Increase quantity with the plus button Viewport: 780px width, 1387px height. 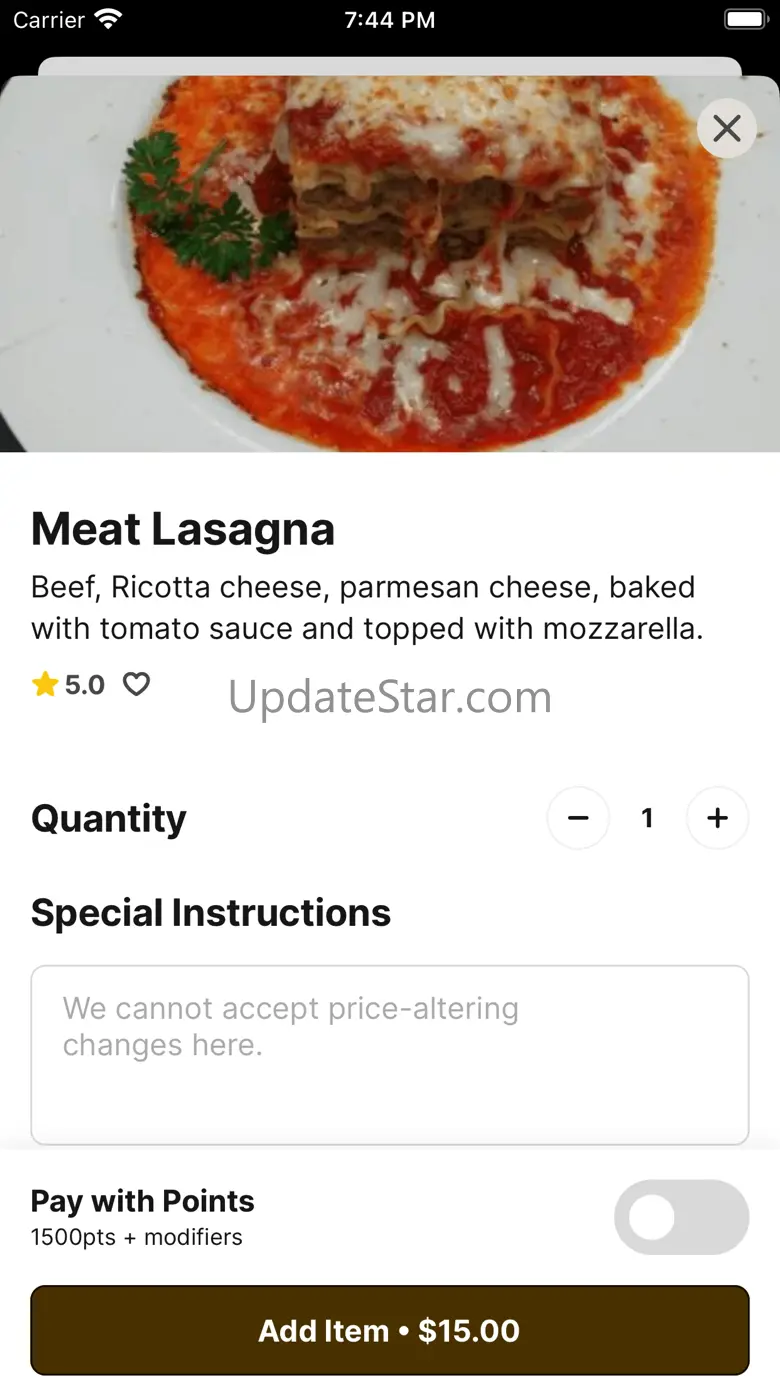point(717,818)
